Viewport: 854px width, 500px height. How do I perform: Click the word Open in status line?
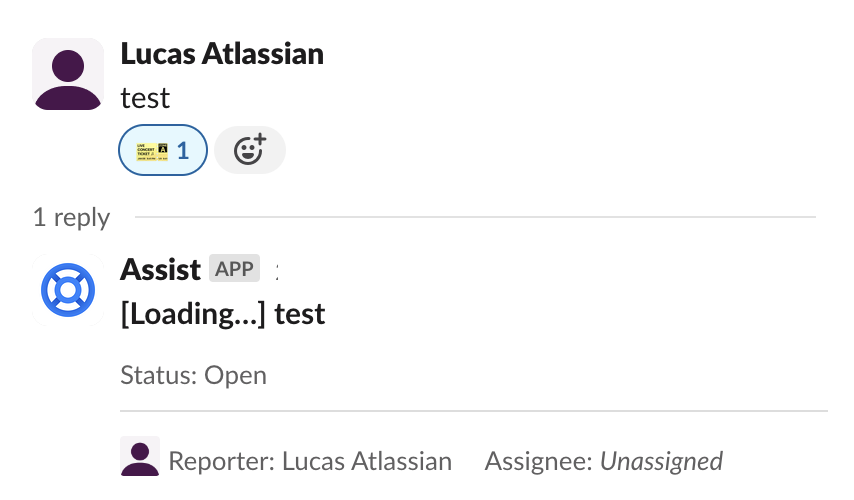[236, 376]
